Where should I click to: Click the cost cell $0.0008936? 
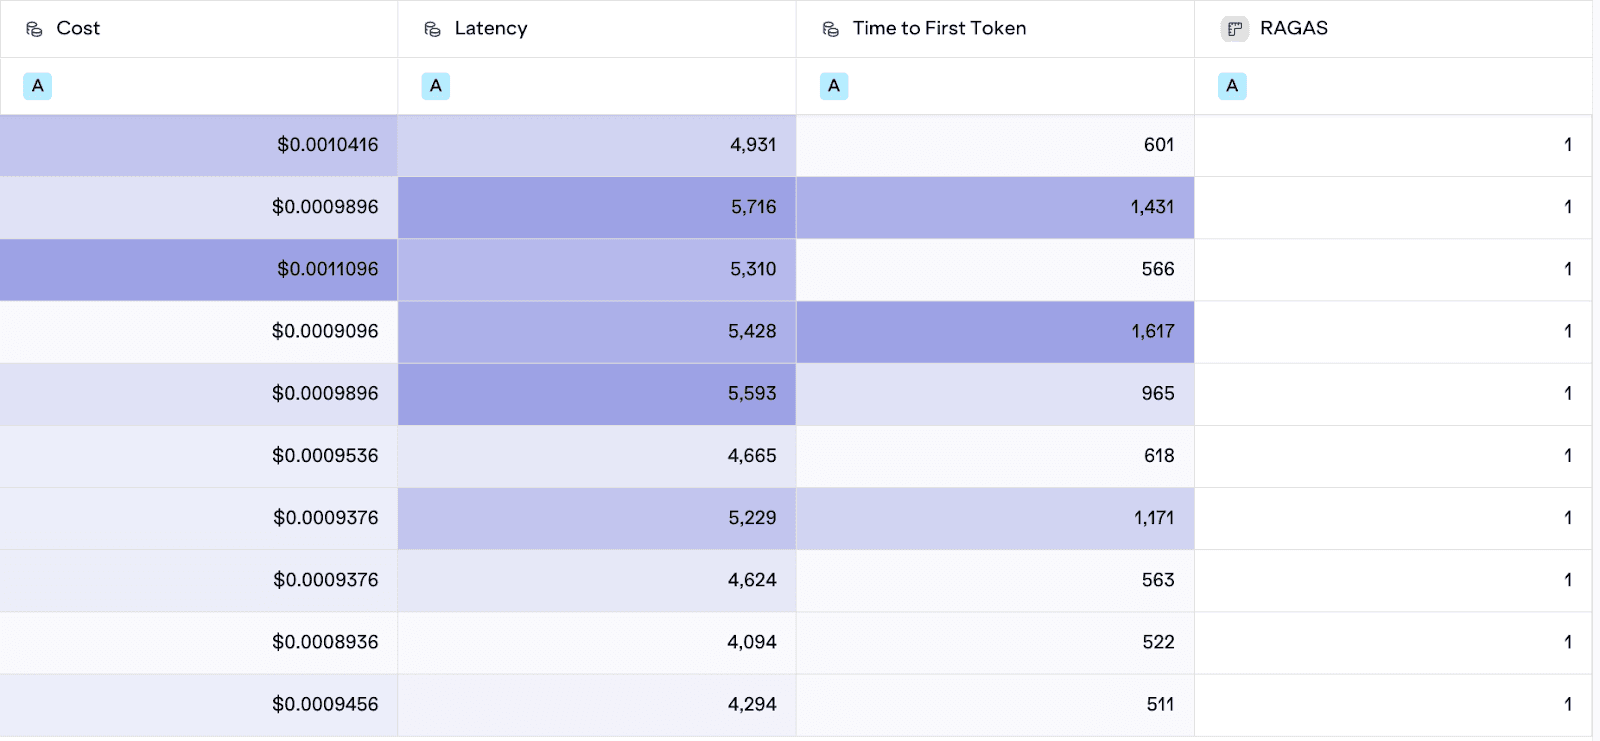point(199,643)
